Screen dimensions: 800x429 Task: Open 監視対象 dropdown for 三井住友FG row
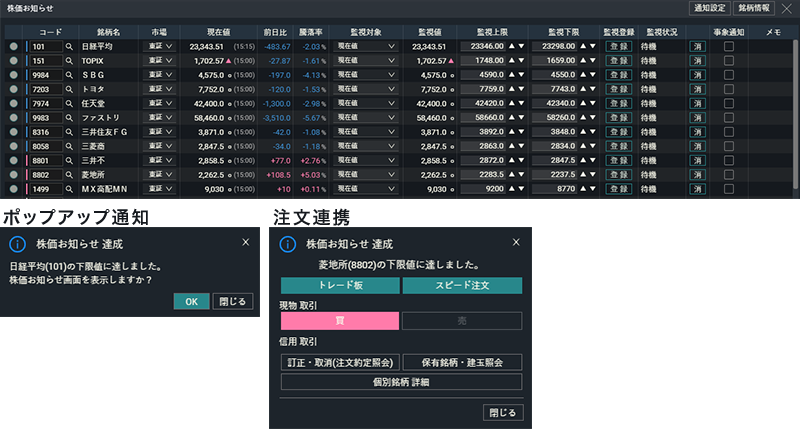(365, 132)
